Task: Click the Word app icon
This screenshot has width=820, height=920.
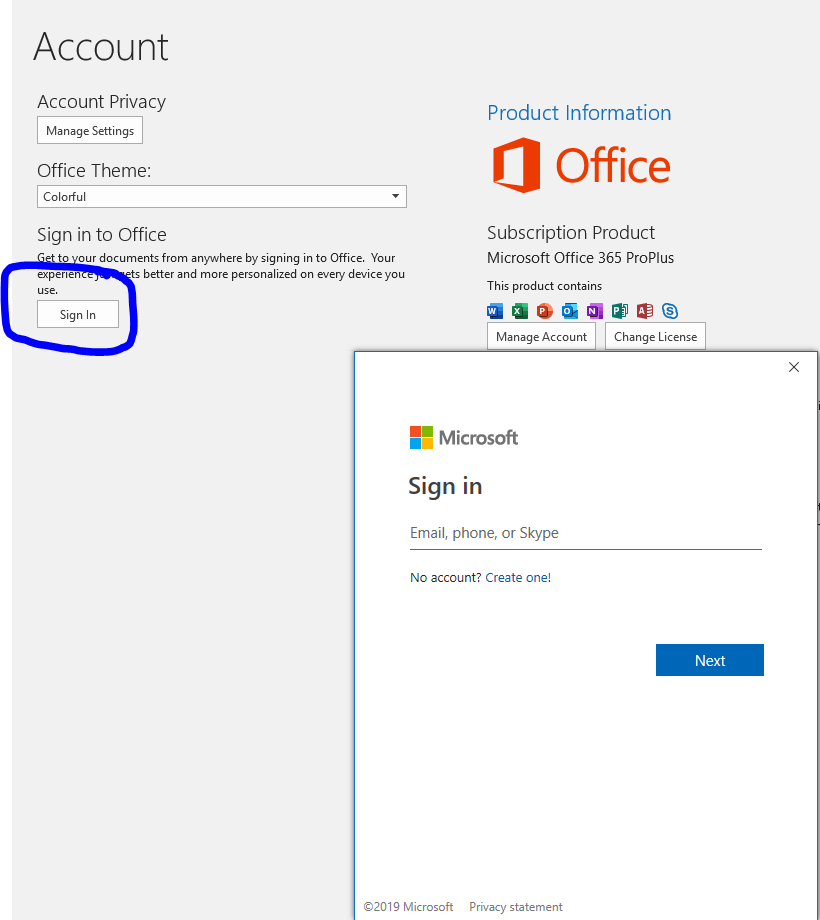Action: [494, 311]
